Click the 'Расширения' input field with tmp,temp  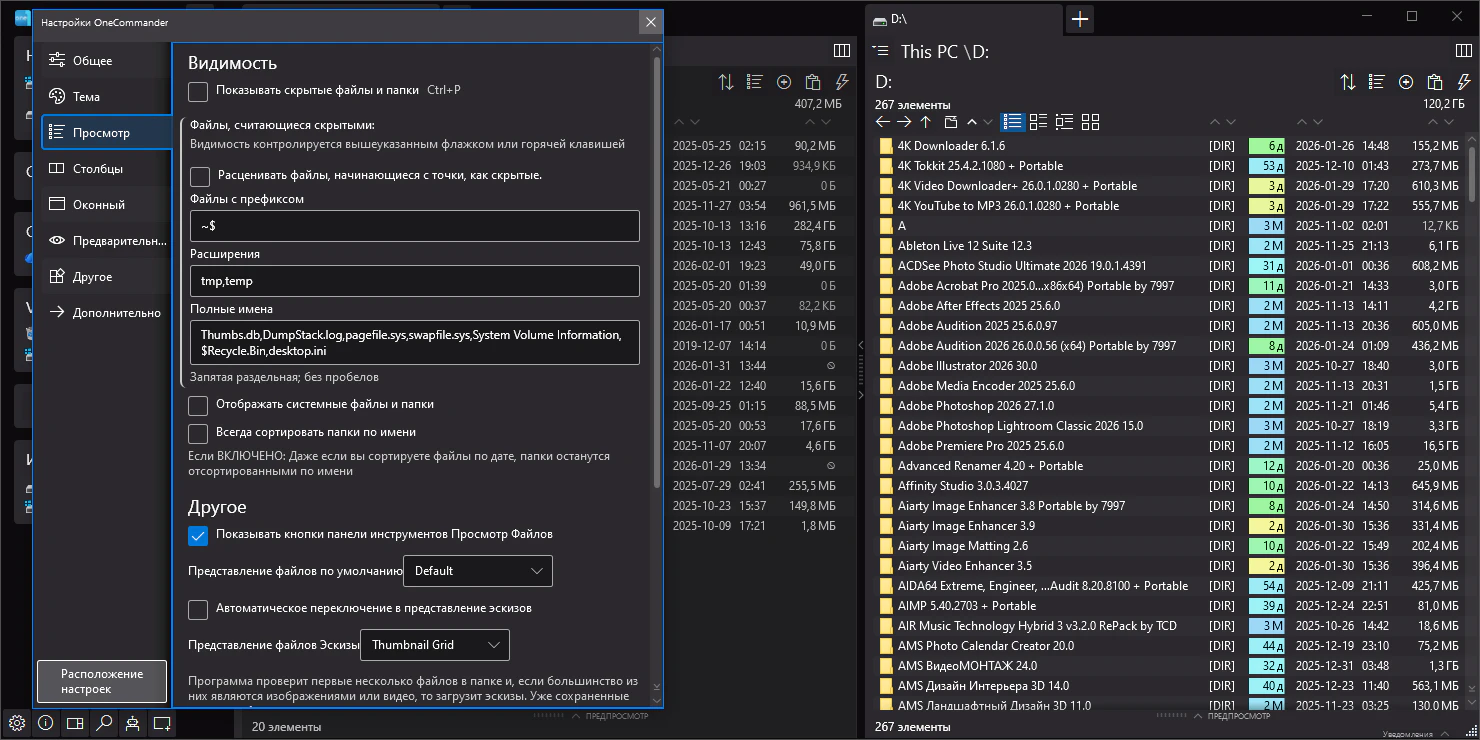[x=414, y=281]
